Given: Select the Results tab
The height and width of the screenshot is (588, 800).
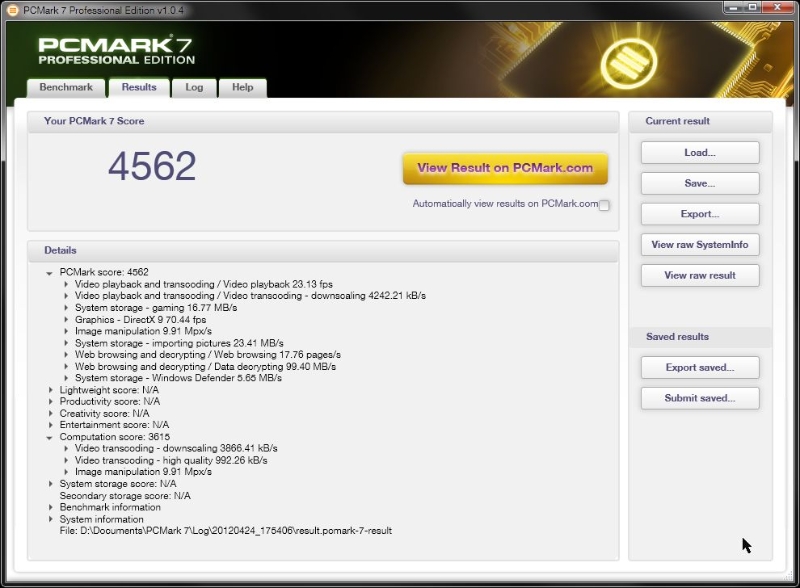Looking at the screenshot, I should [x=139, y=87].
